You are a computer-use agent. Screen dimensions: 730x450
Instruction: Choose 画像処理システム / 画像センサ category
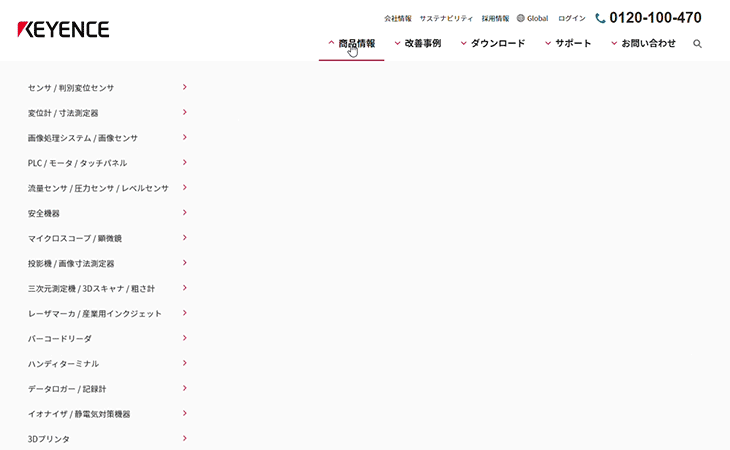tap(83, 138)
